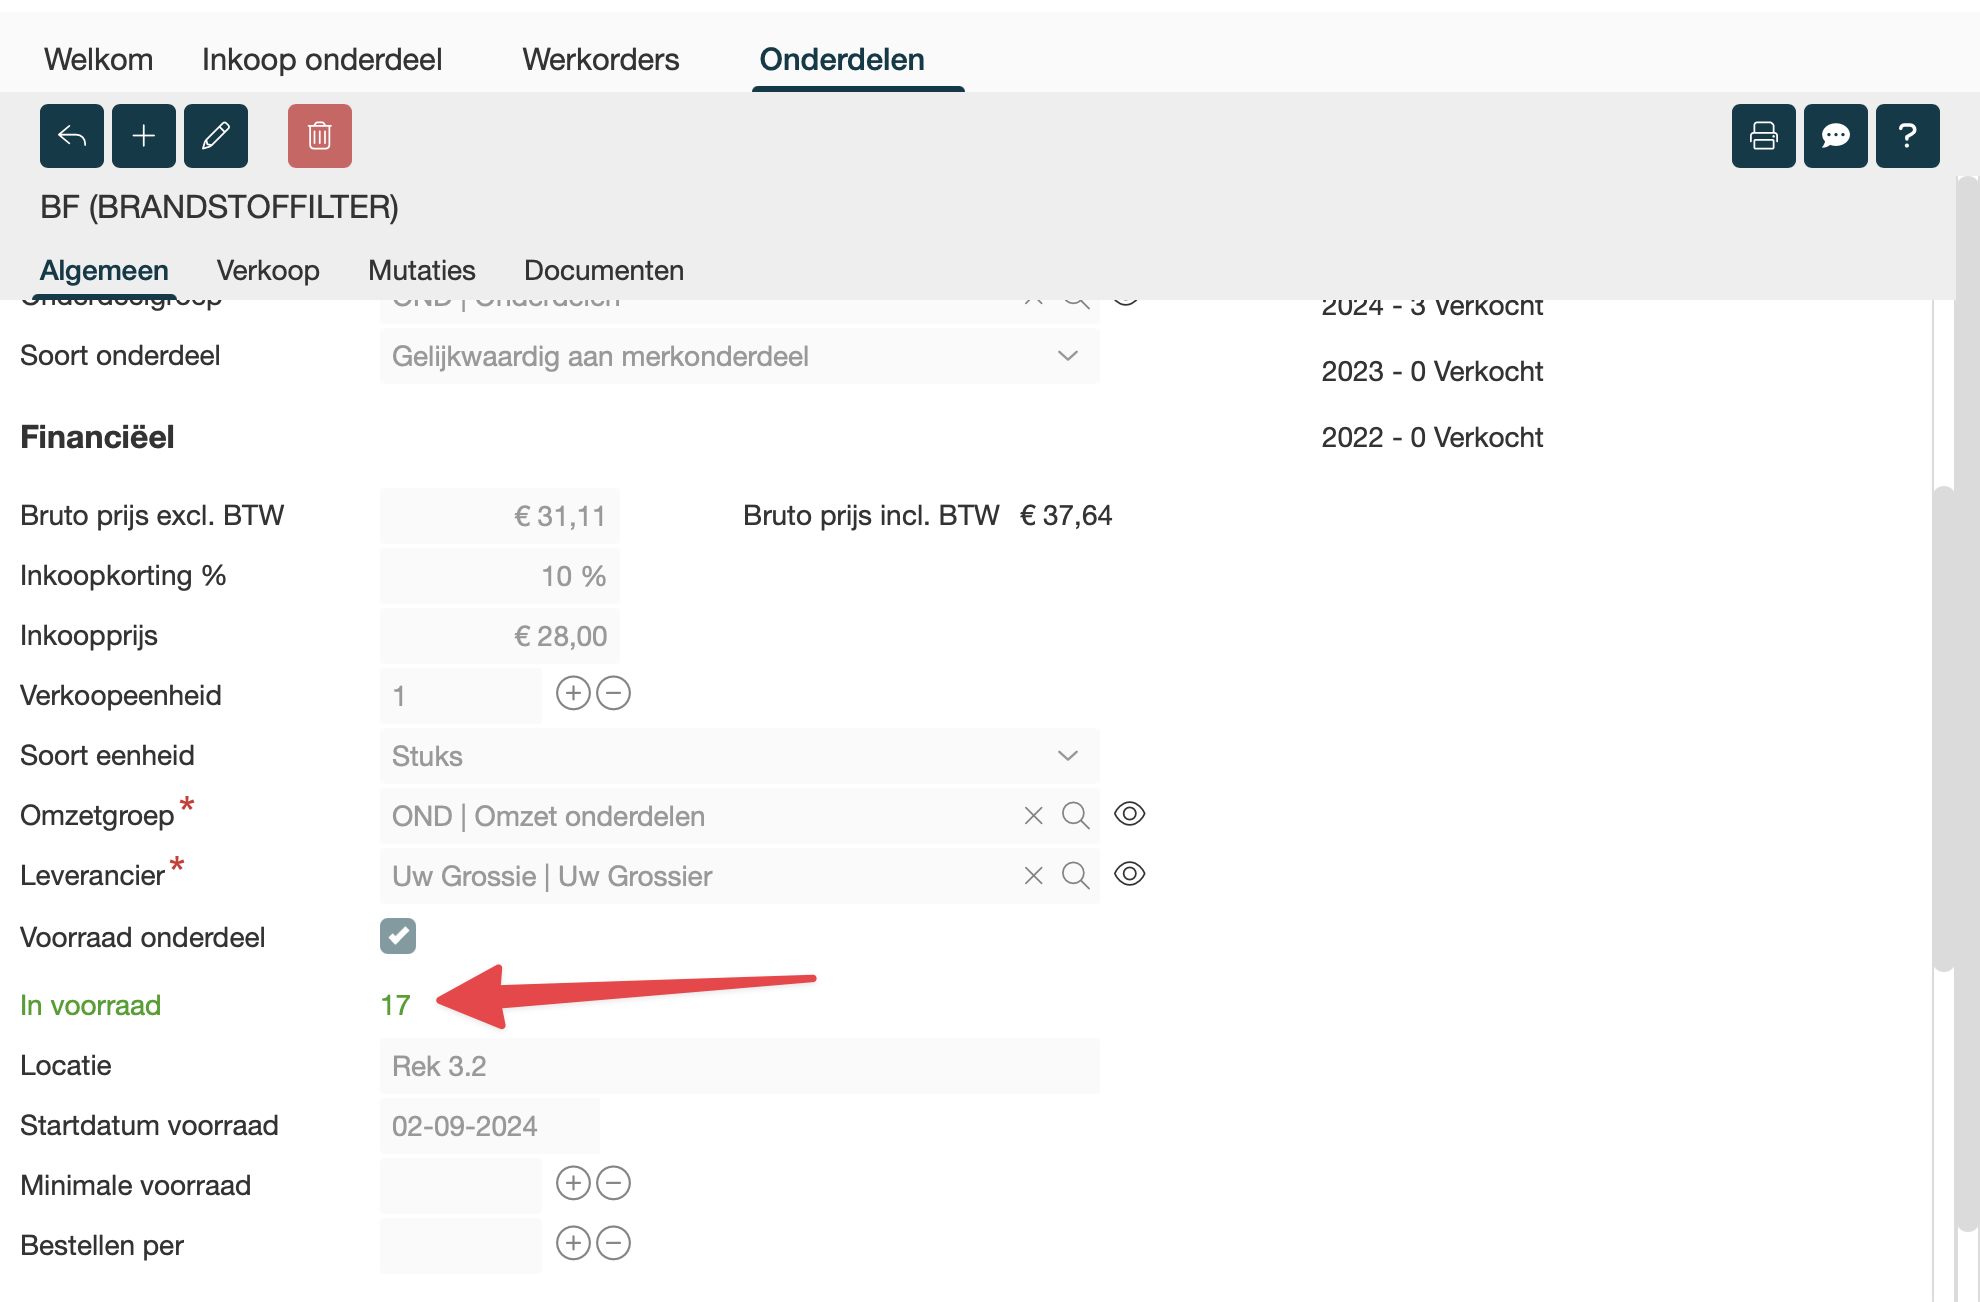1980x1302 pixels.
Task: Click the Locatie input field
Action: 740,1066
